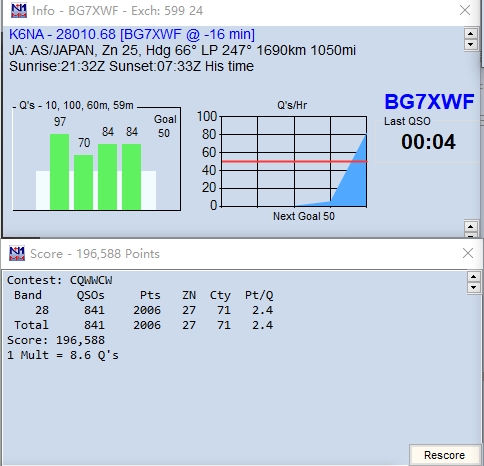484x466 pixels.
Task: Click the Goal 50 label
Action: (x=165, y=126)
